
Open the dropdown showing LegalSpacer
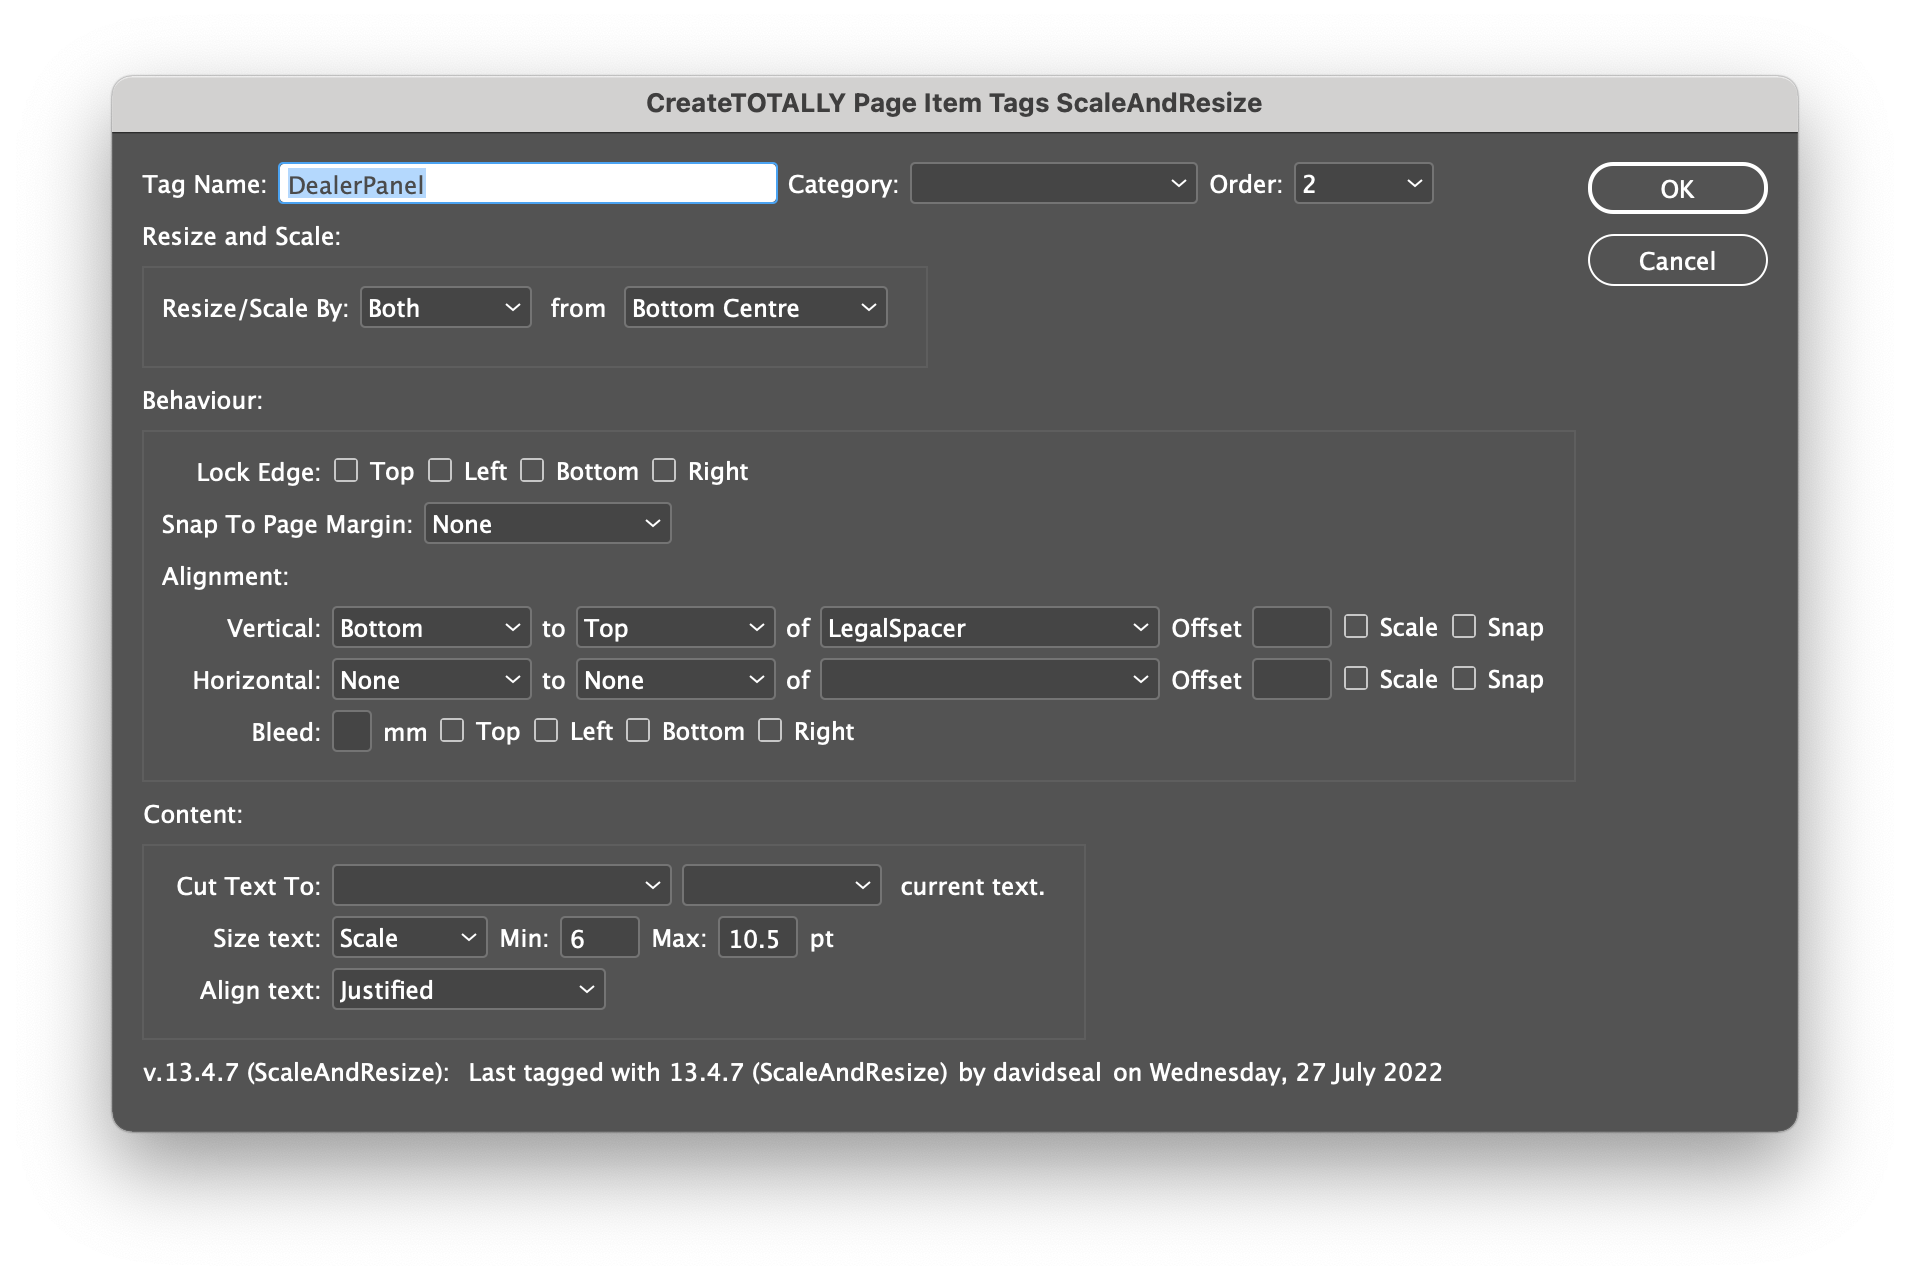988,627
